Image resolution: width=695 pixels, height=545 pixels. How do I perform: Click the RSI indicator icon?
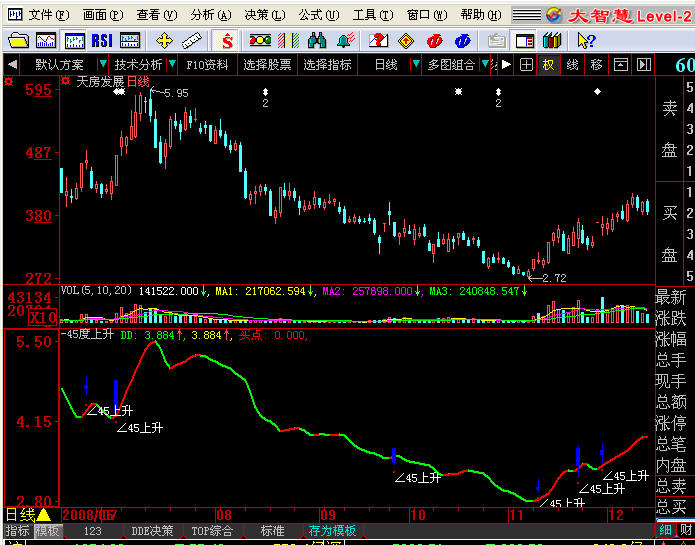pyautogui.click(x=102, y=41)
